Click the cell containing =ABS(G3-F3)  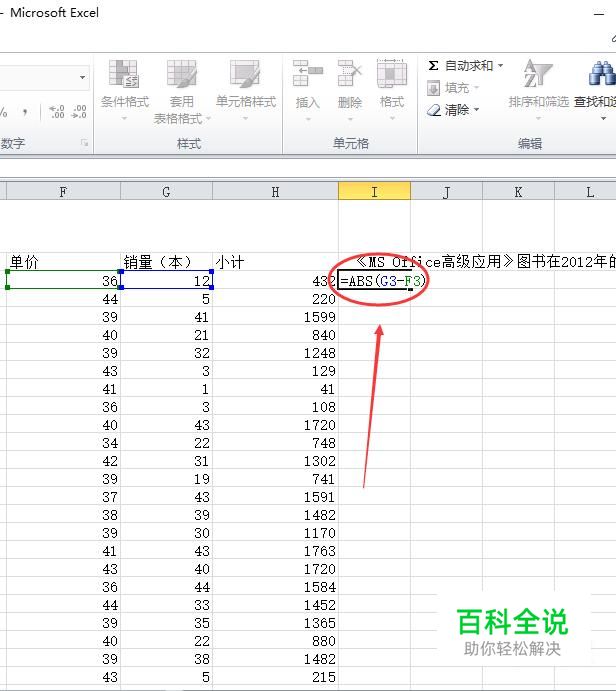click(374, 280)
